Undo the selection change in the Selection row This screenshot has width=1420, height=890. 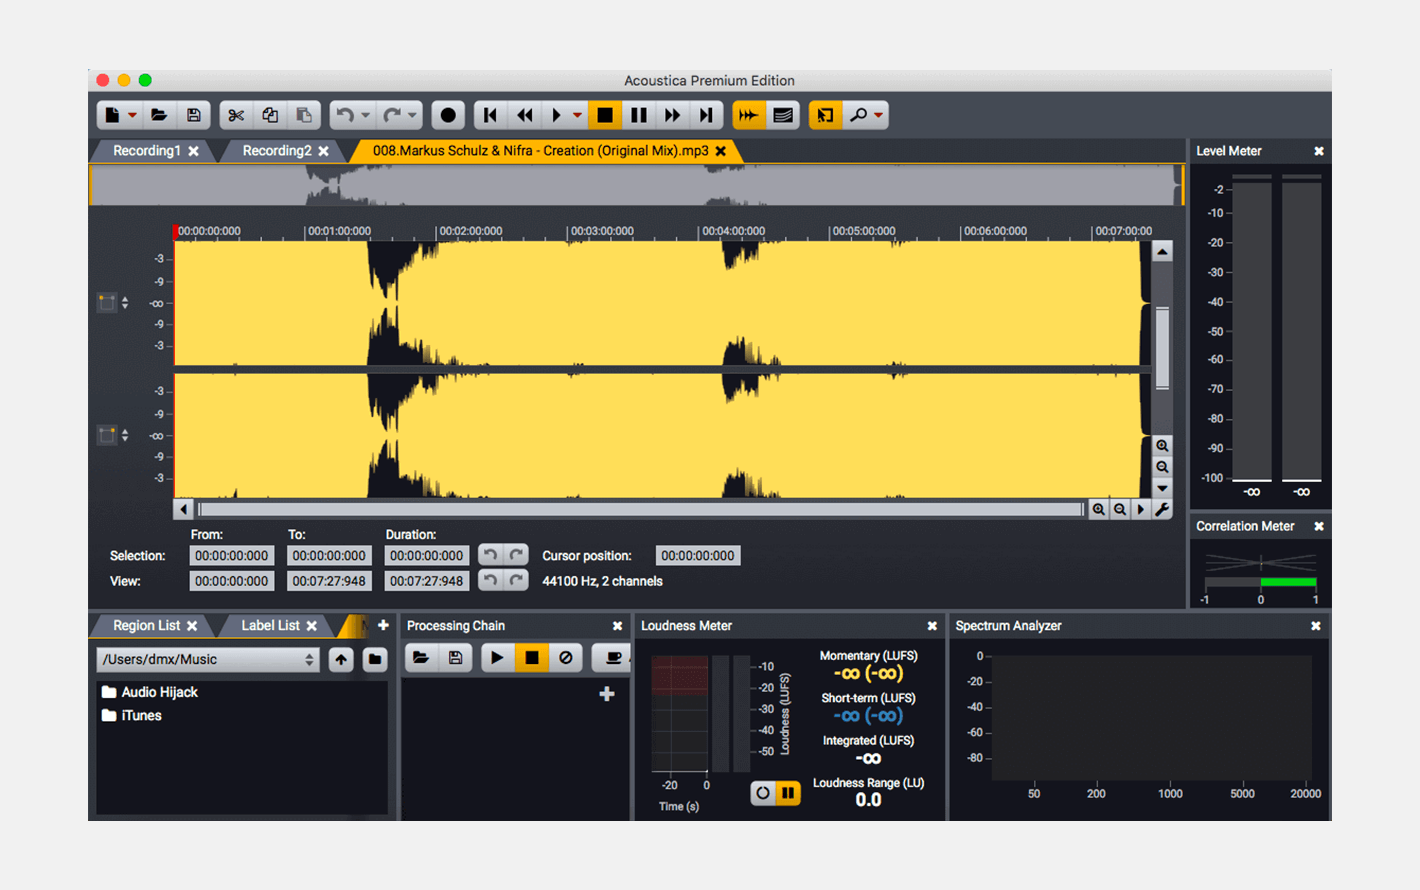coord(490,555)
